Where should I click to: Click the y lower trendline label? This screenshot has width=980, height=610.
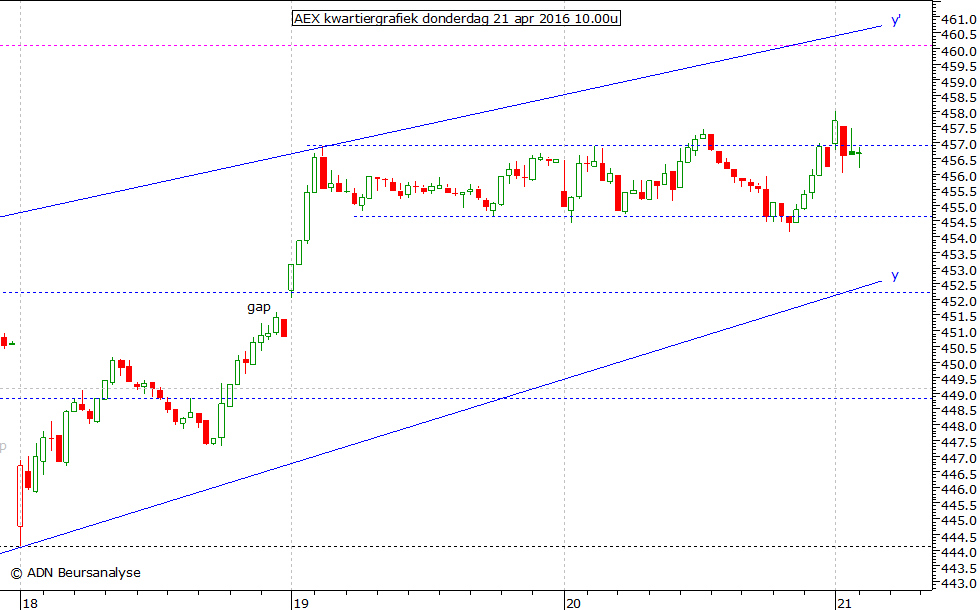pyautogui.click(x=895, y=276)
